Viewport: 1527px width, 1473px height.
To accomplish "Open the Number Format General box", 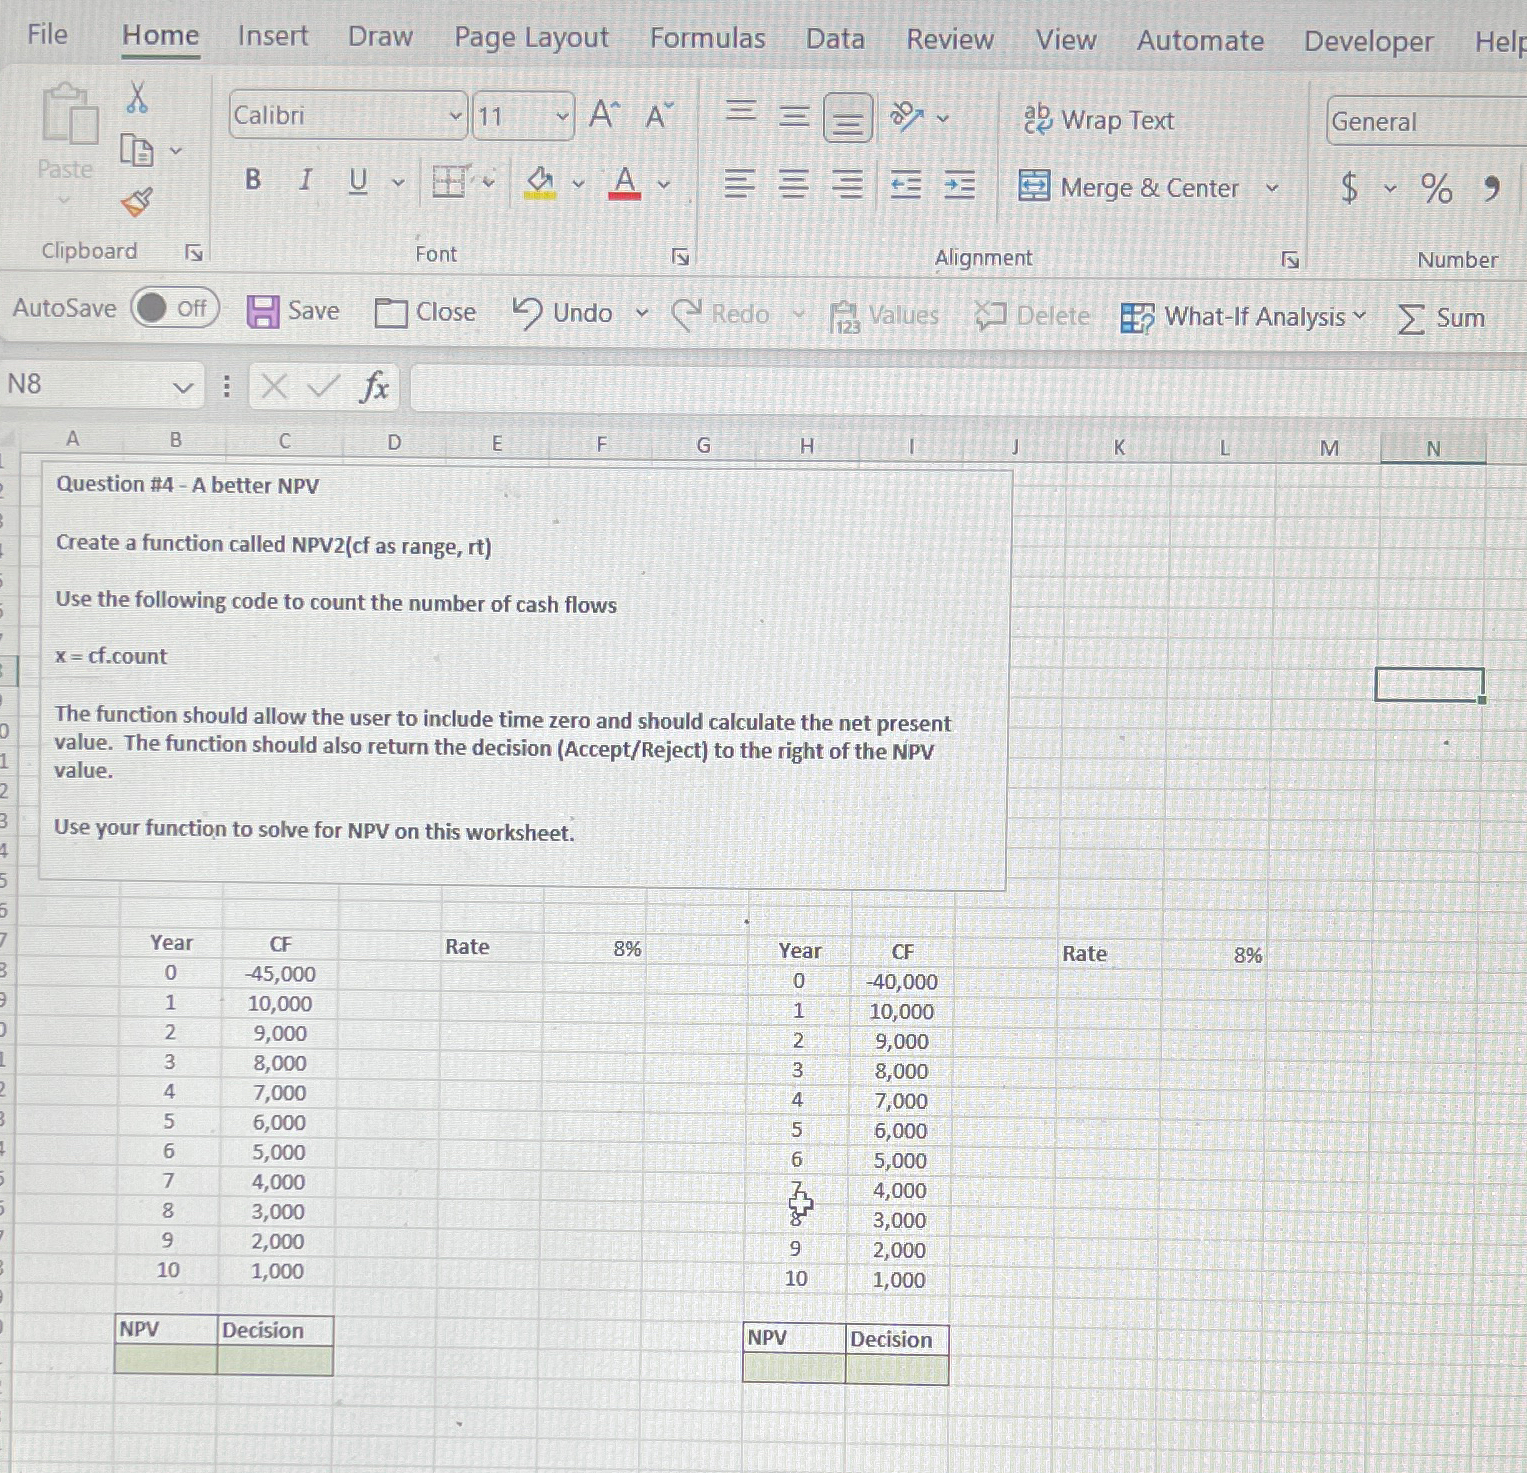I will tap(1427, 122).
